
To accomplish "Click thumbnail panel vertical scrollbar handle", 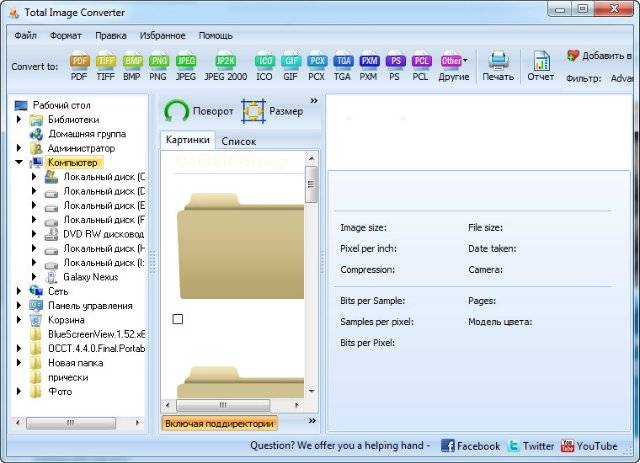I will click(311, 185).
